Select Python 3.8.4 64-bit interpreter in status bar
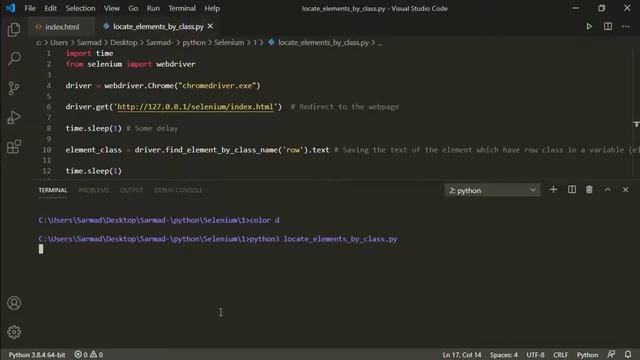640x360 pixels. [x=37, y=355]
